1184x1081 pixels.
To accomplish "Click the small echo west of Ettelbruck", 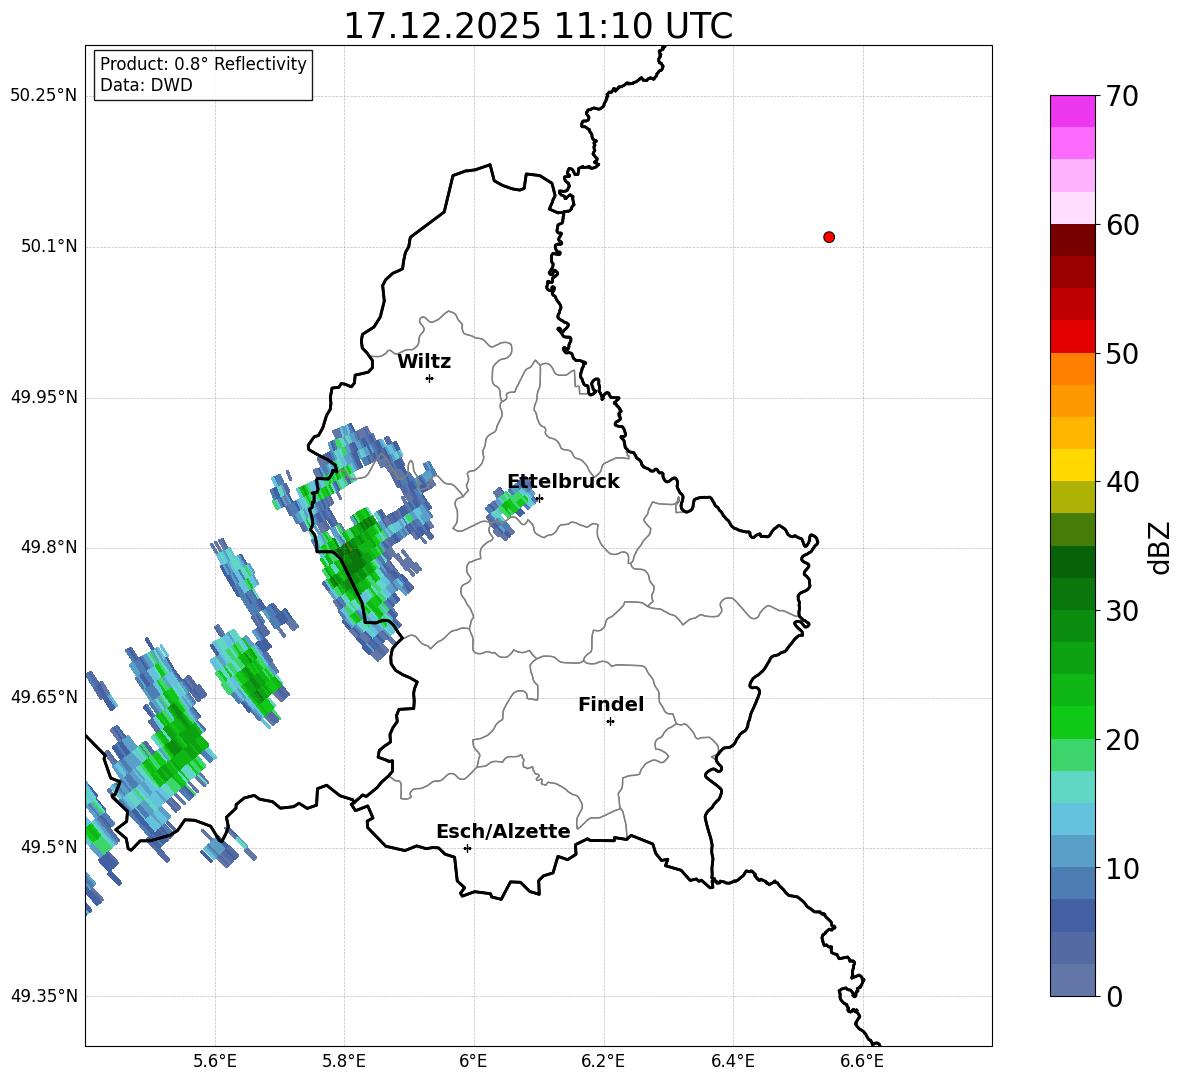I will [x=510, y=510].
